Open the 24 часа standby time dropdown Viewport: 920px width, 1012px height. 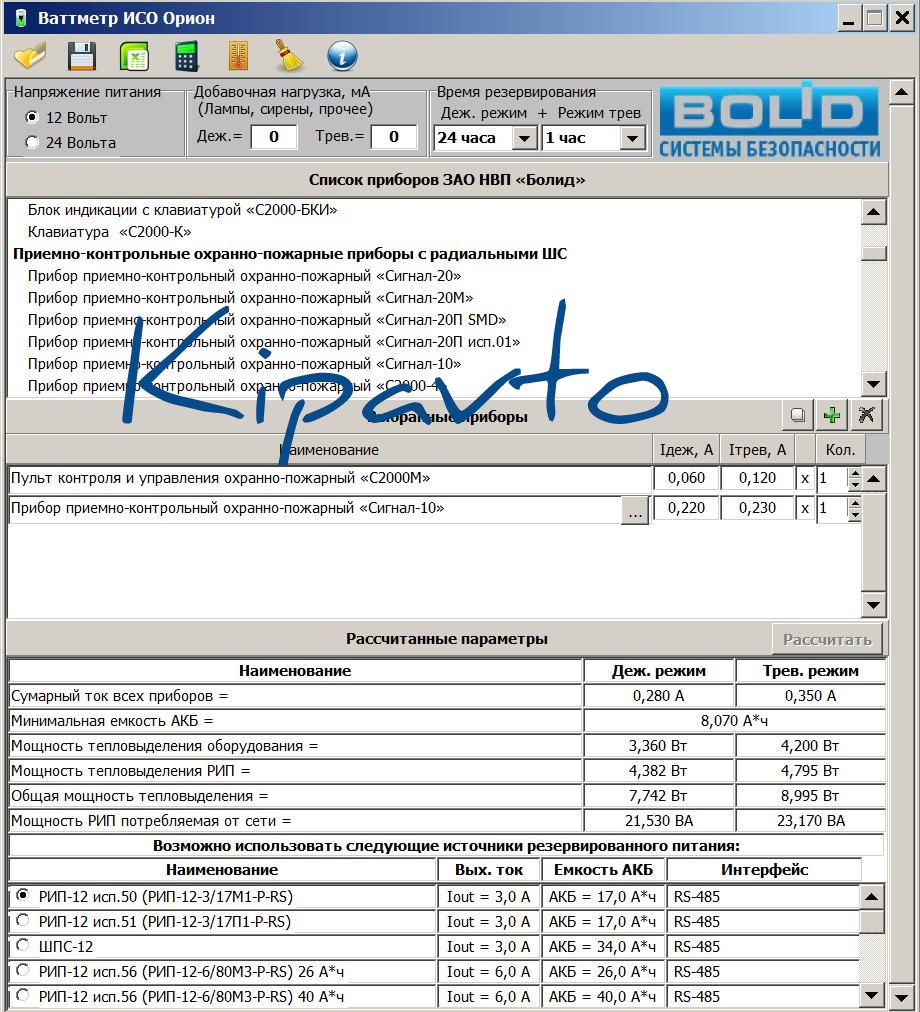(524, 138)
